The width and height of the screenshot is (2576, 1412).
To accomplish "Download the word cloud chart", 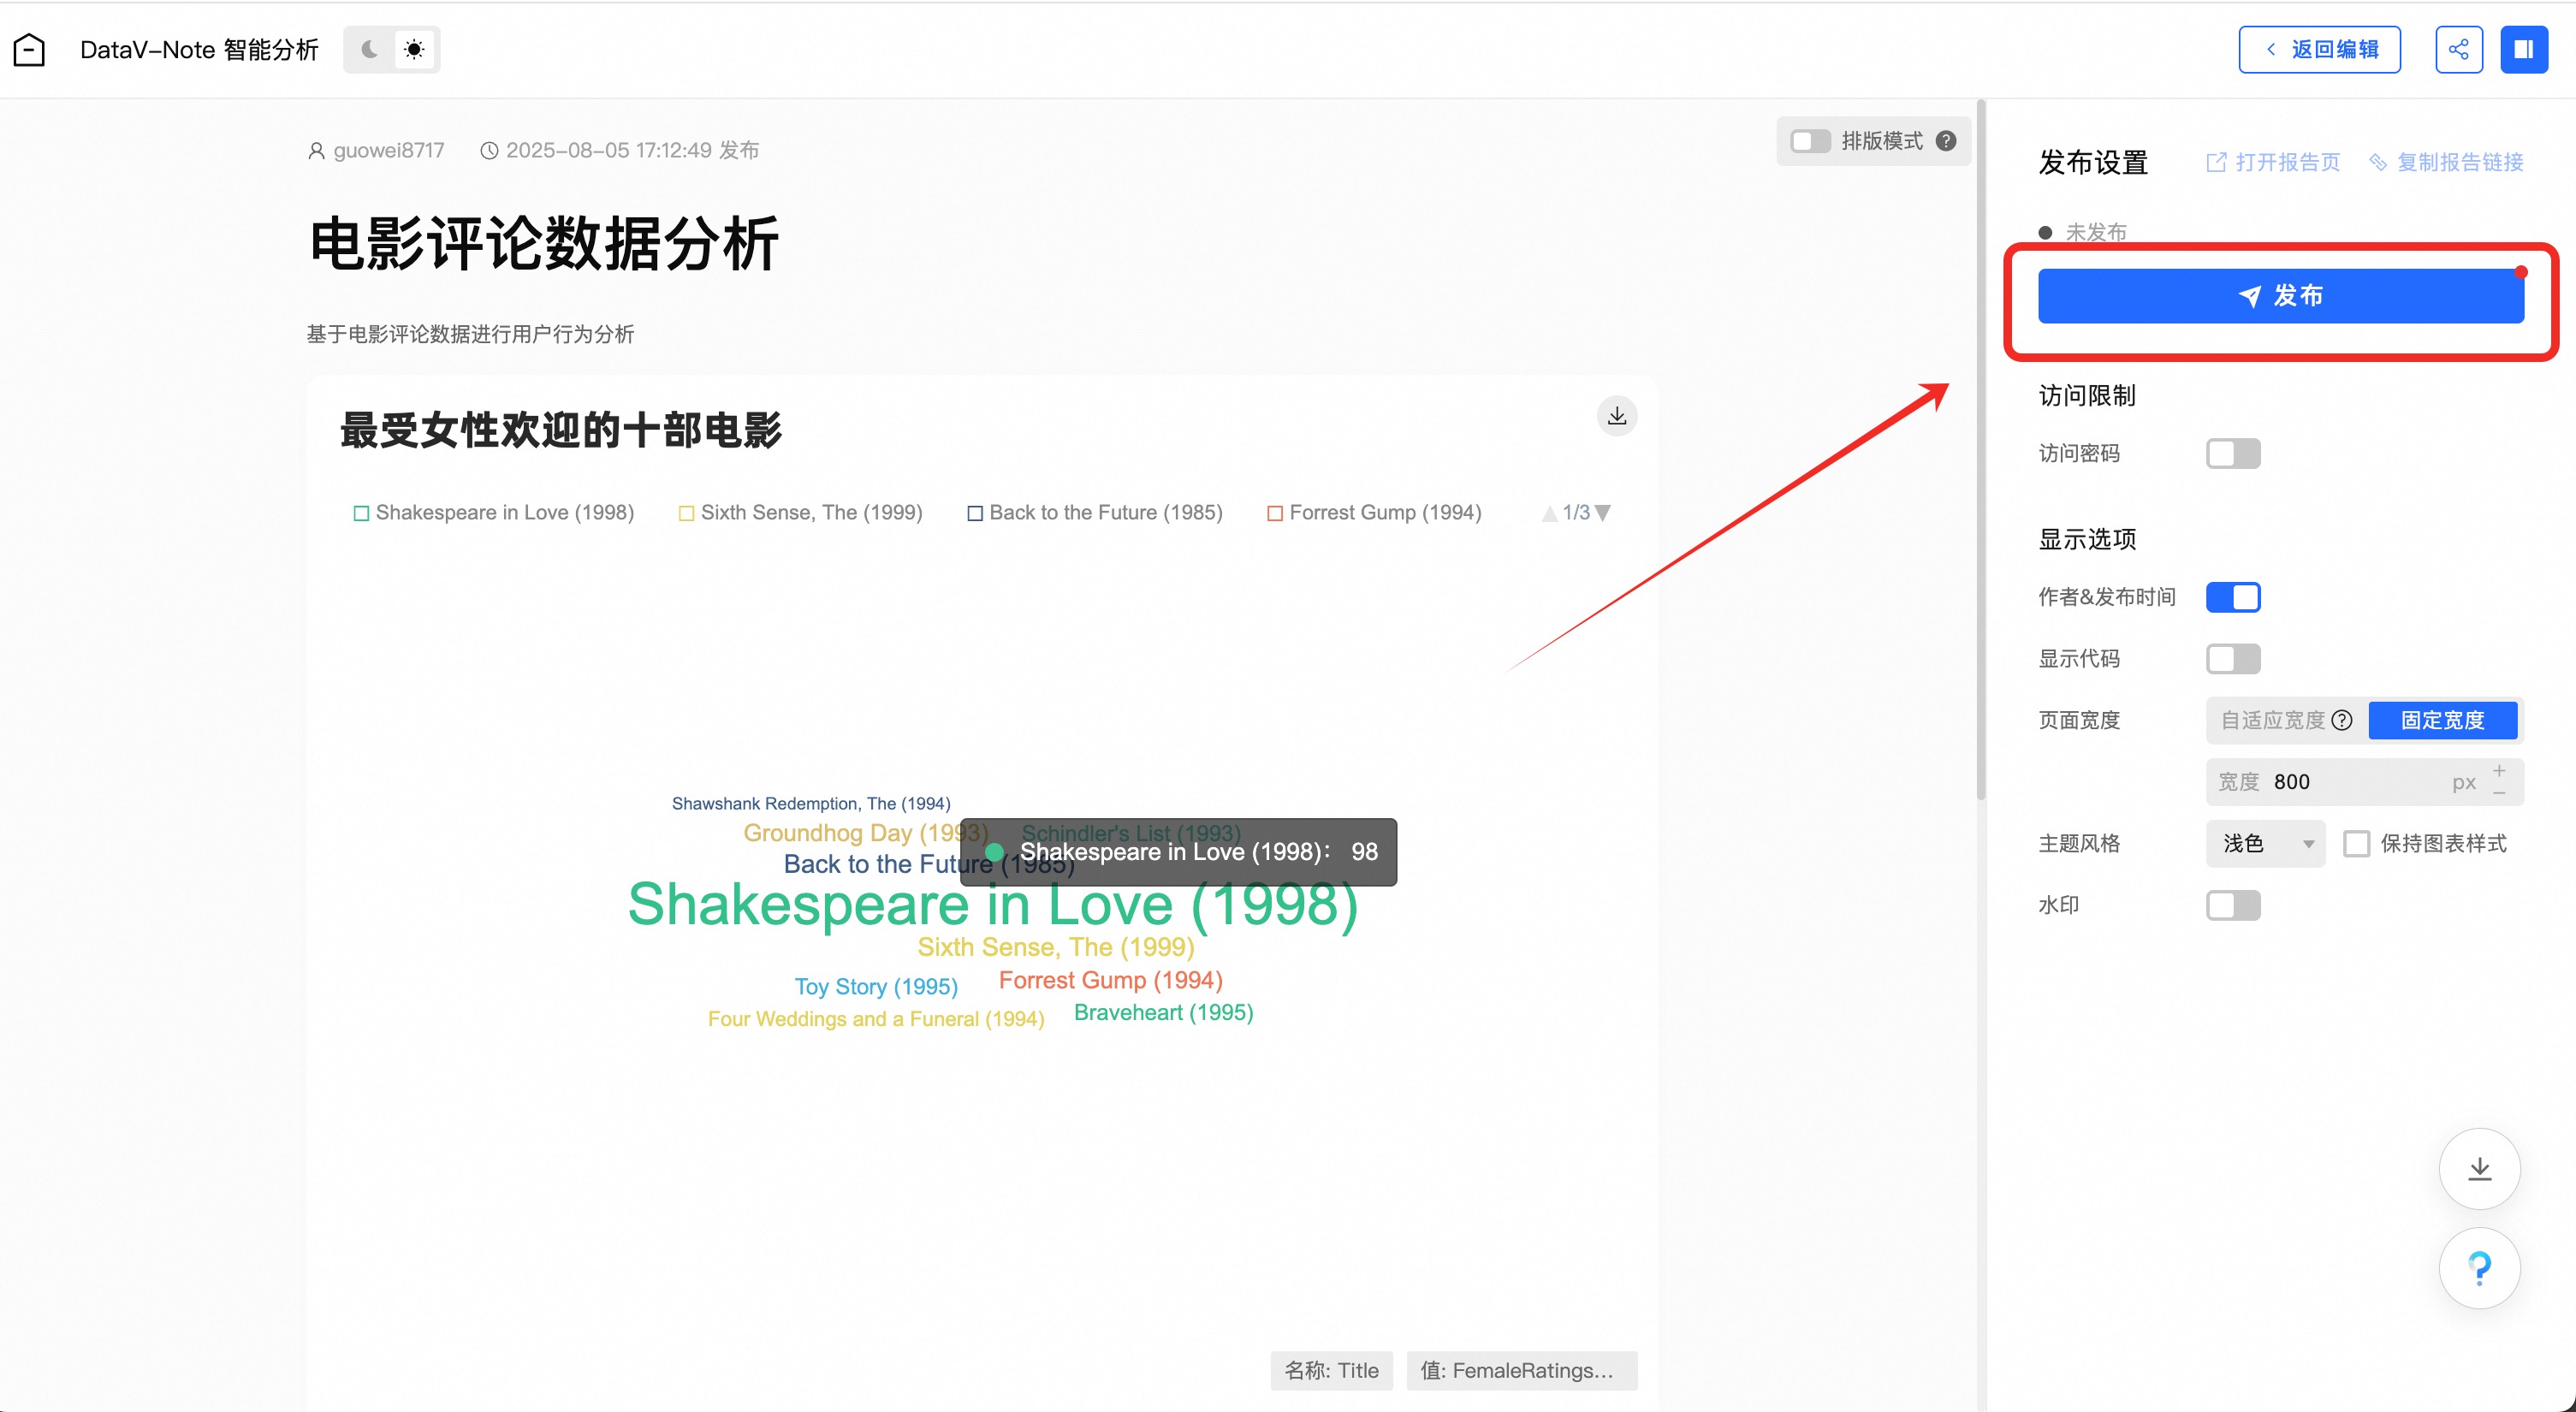I will [1616, 416].
